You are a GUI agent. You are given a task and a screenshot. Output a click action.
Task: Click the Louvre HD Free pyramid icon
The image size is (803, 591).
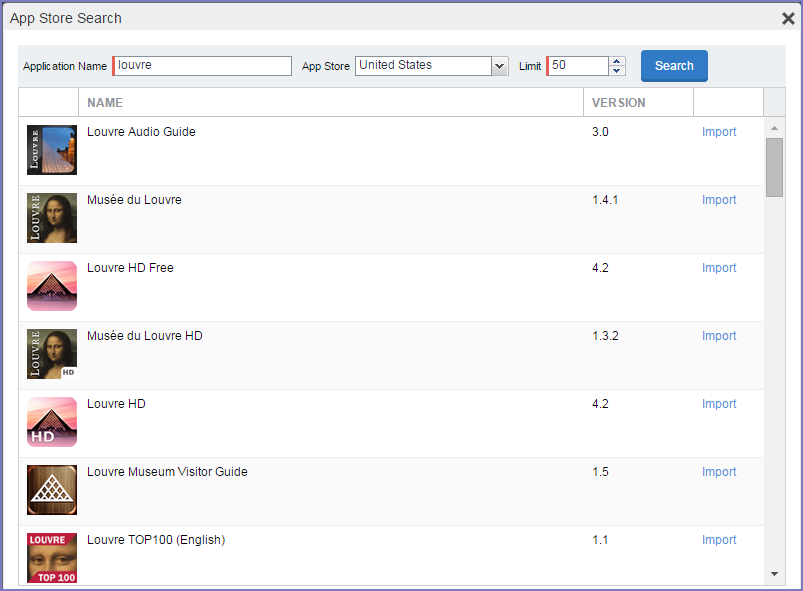(52, 286)
